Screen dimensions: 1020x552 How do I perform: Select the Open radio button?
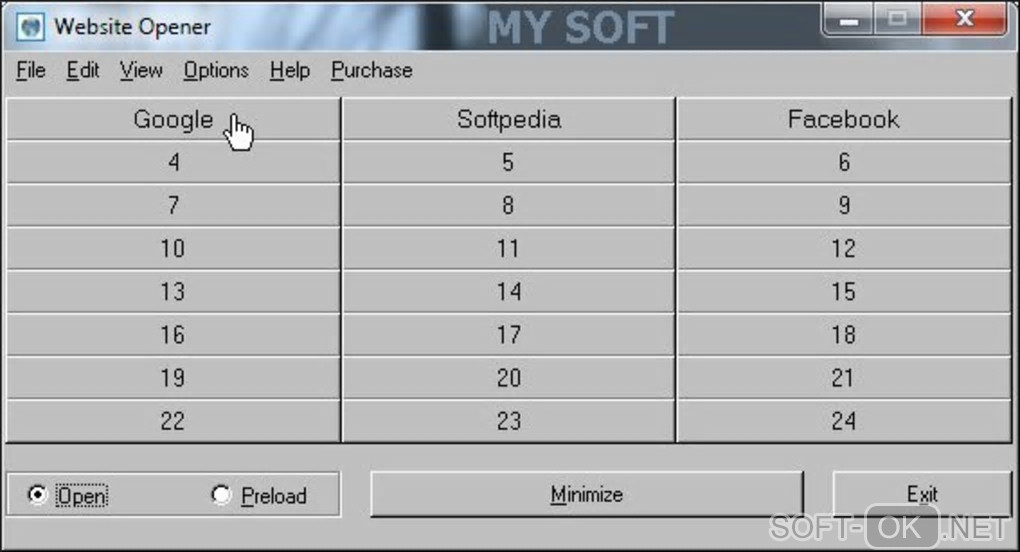coord(38,495)
